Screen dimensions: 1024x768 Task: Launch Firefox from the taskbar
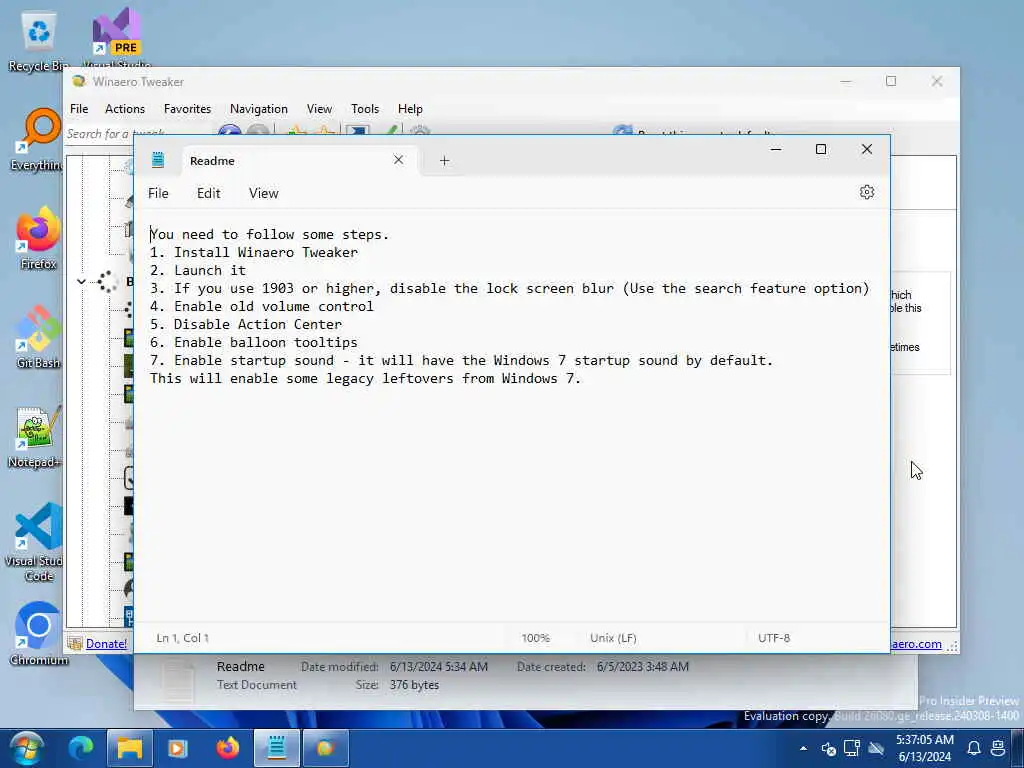228,748
